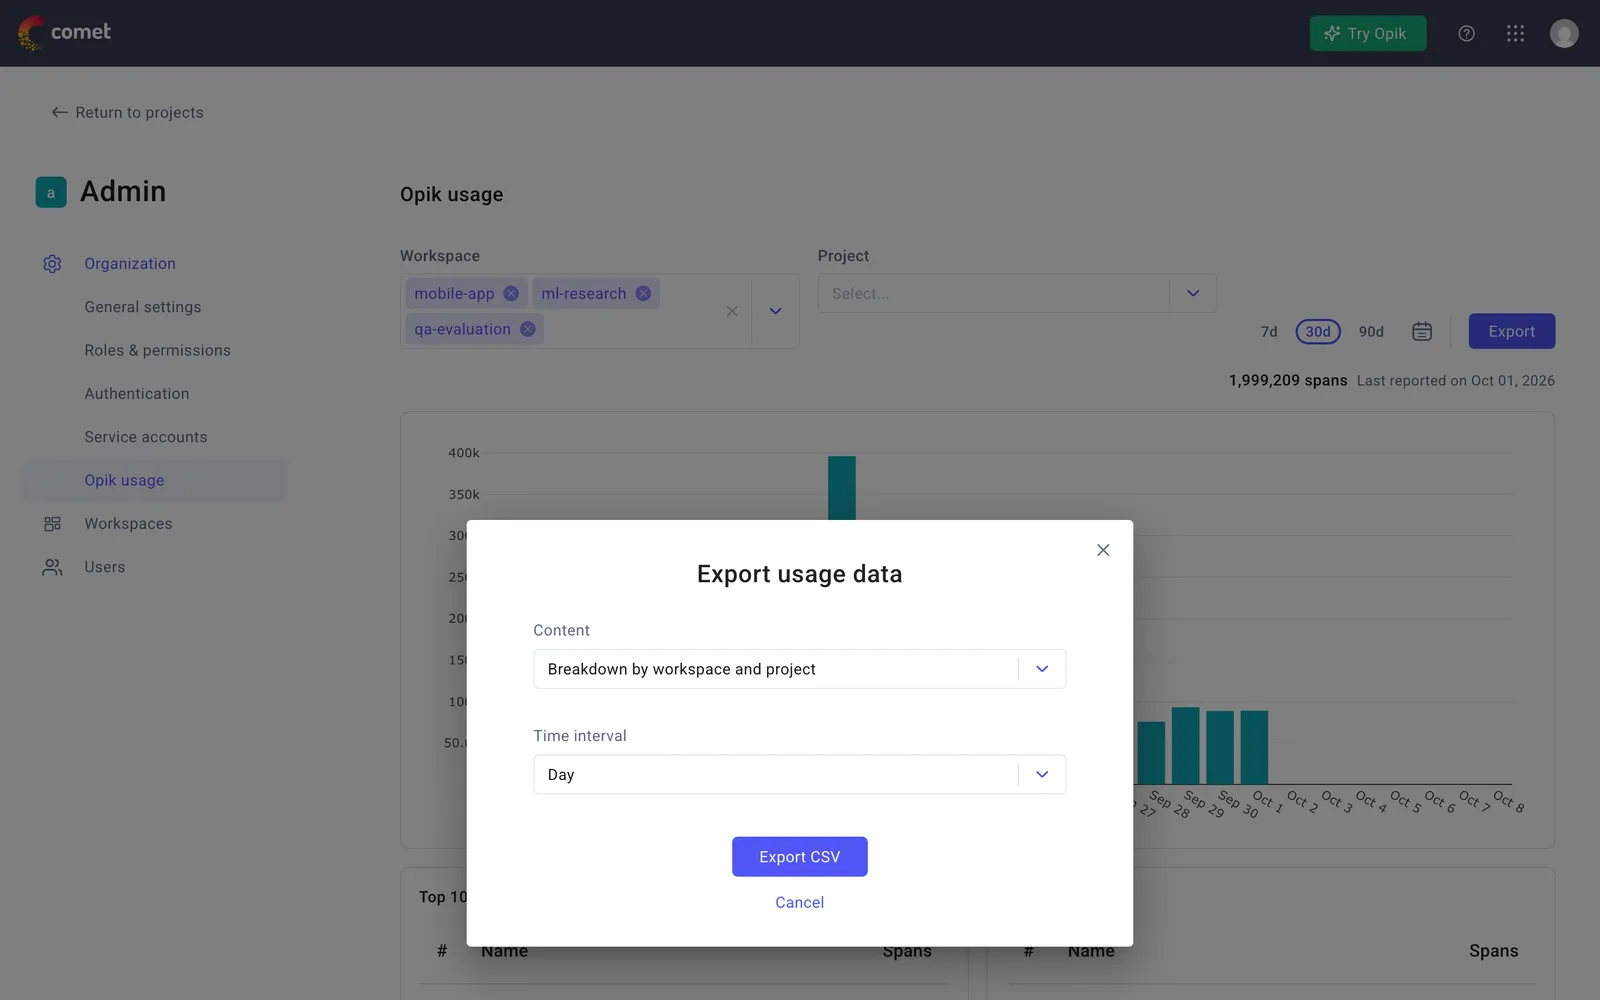The image size is (1600, 1000).
Task: Open the custom date range calendar
Action: [1421, 331]
